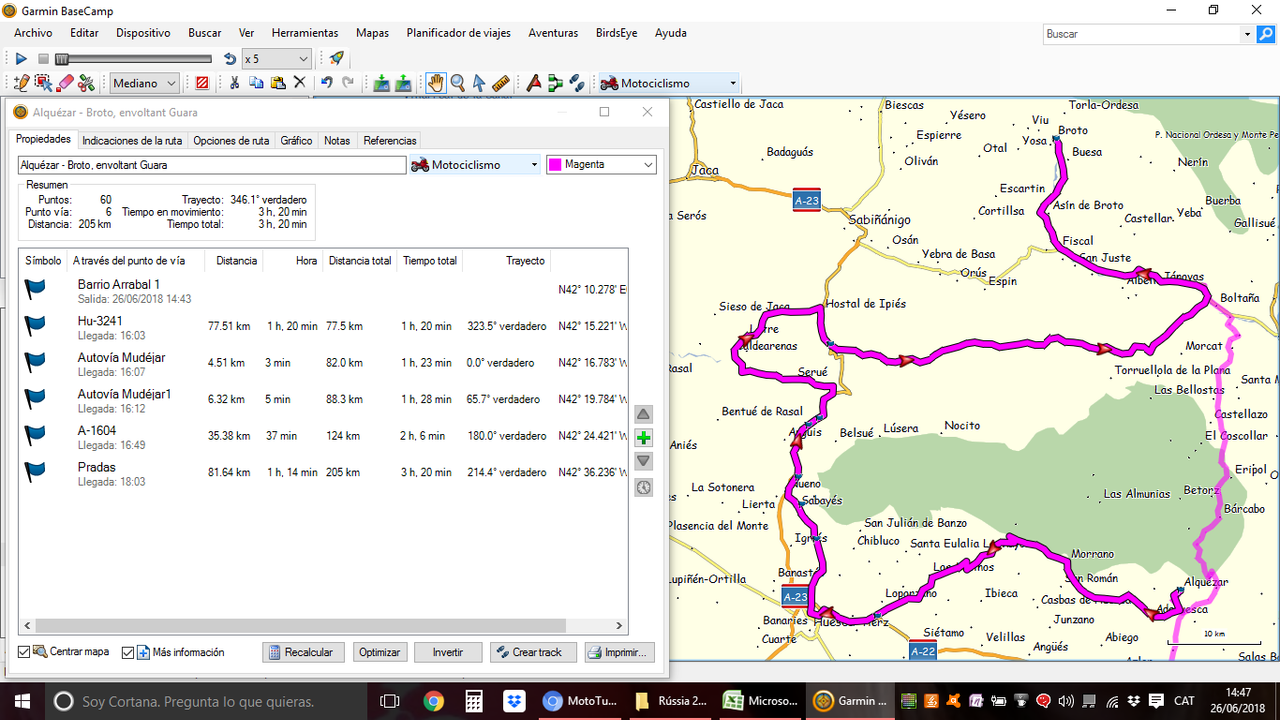The image size is (1280, 720).
Task: Open the Magenta color dropdown
Action: point(601,165)
